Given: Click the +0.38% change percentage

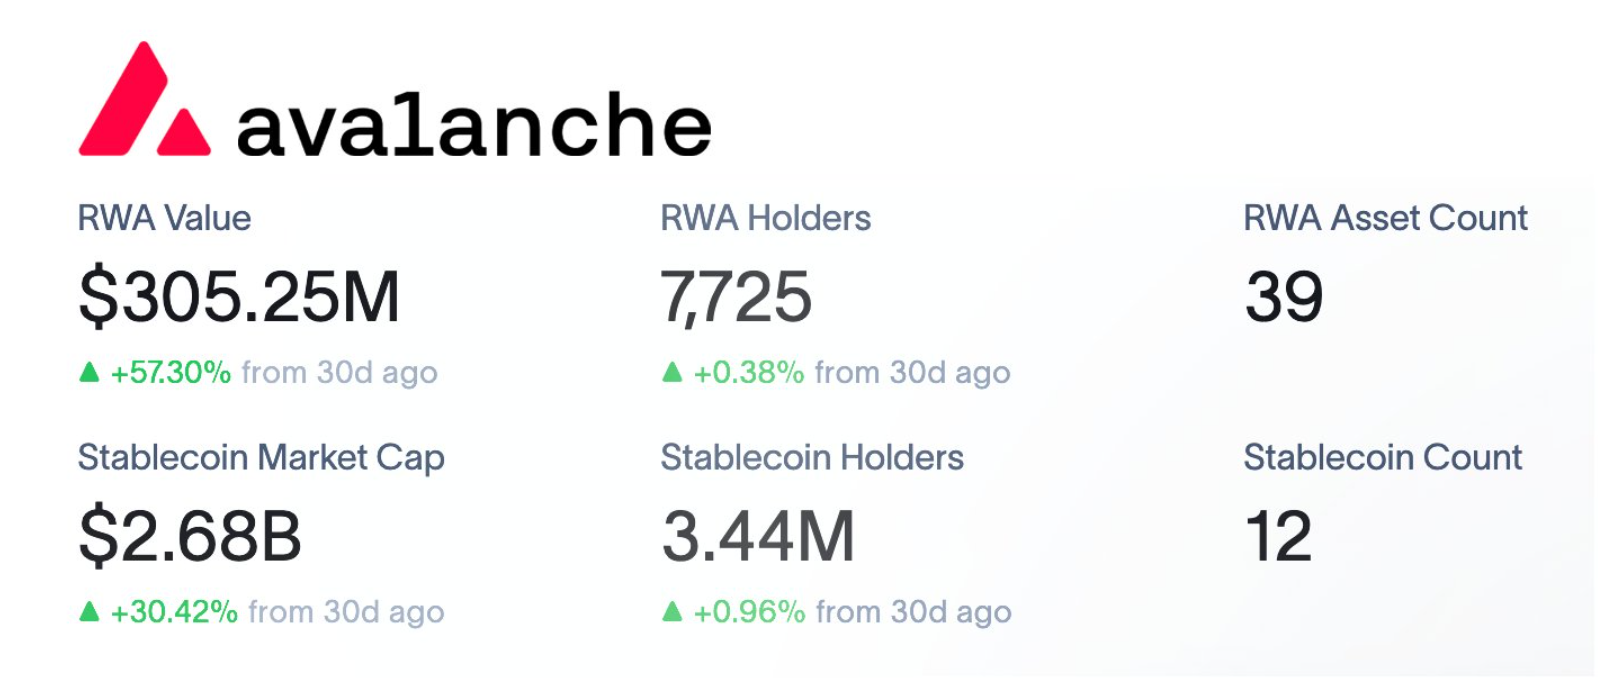Looking at the screenshot, I should coord(749,373).
